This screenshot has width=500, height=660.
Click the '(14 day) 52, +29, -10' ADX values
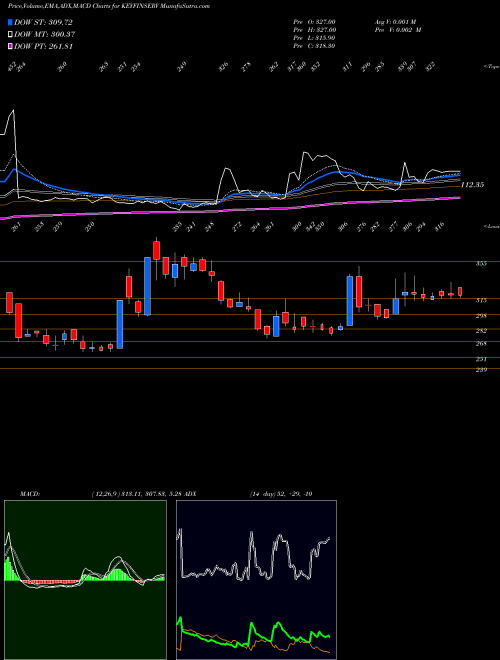click(x=281, y=494)
